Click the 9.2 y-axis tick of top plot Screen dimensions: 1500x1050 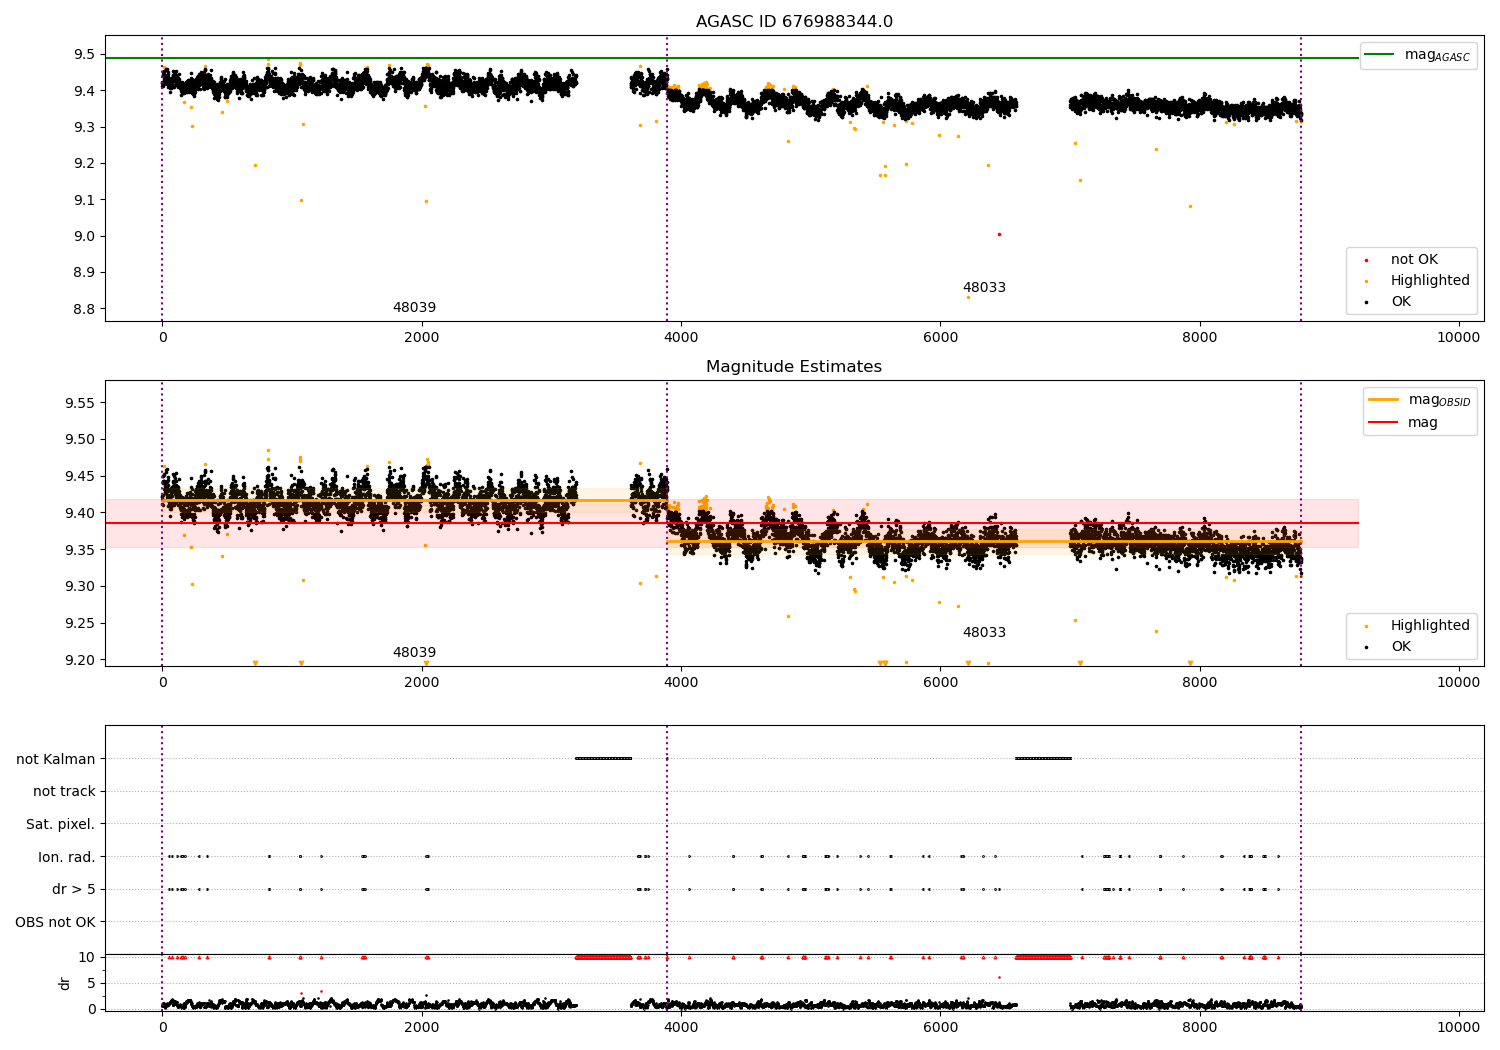pos(85,163)
